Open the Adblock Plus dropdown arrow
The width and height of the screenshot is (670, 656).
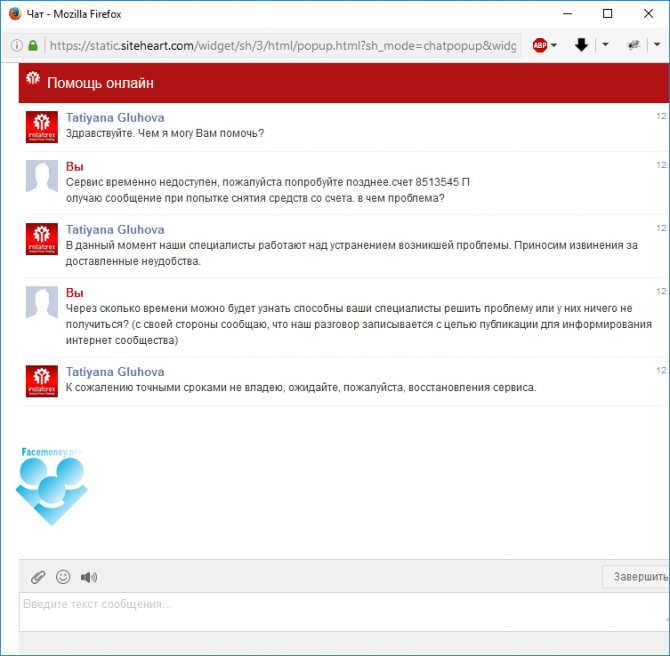(554, 45)
